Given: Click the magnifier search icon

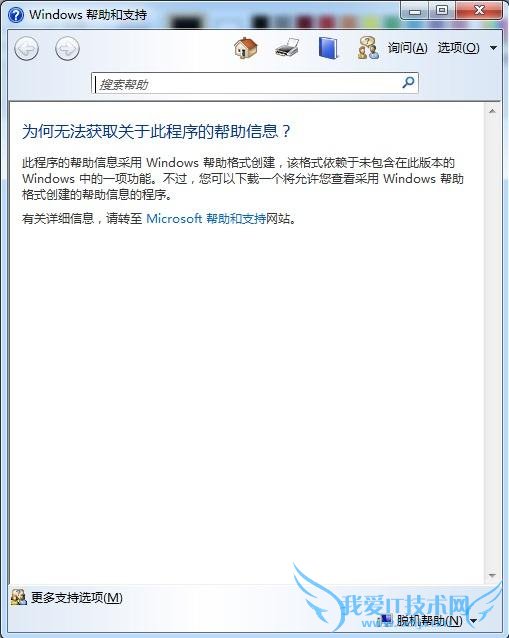Looking at the screenshot, I should pyautogui.click(x=408, y=83).
